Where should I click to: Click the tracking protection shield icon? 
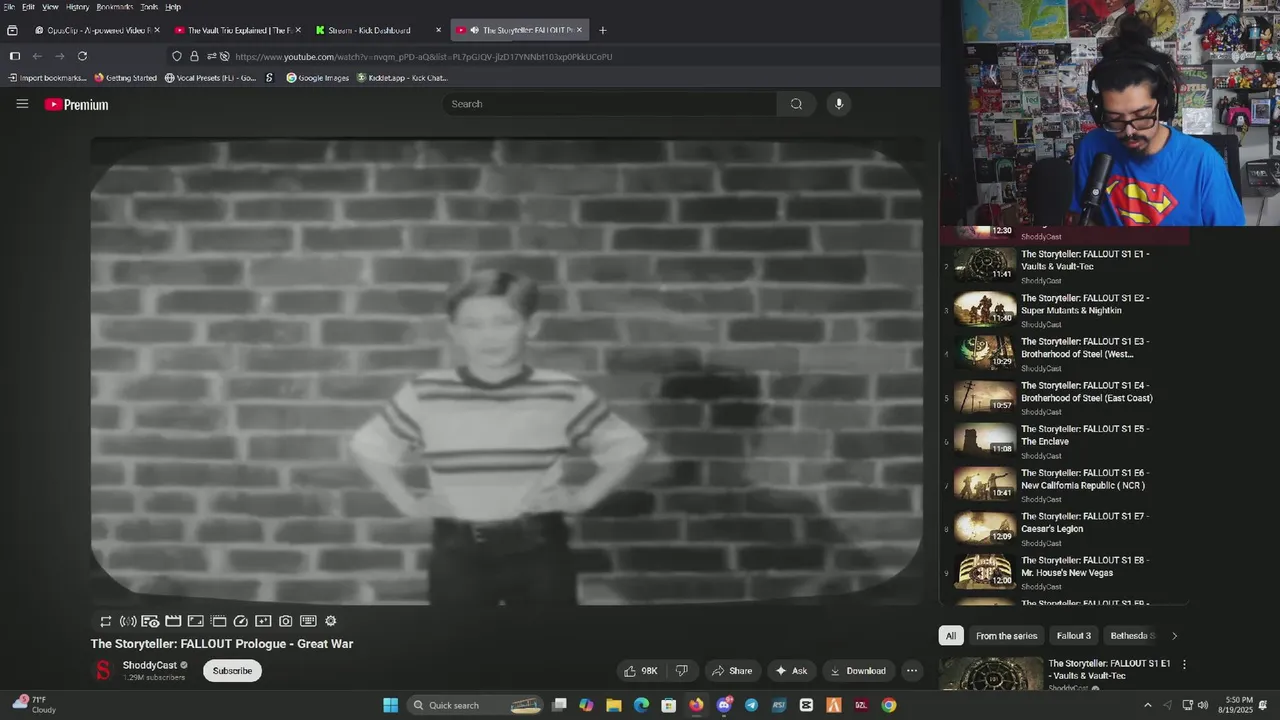tap(177, 56)
